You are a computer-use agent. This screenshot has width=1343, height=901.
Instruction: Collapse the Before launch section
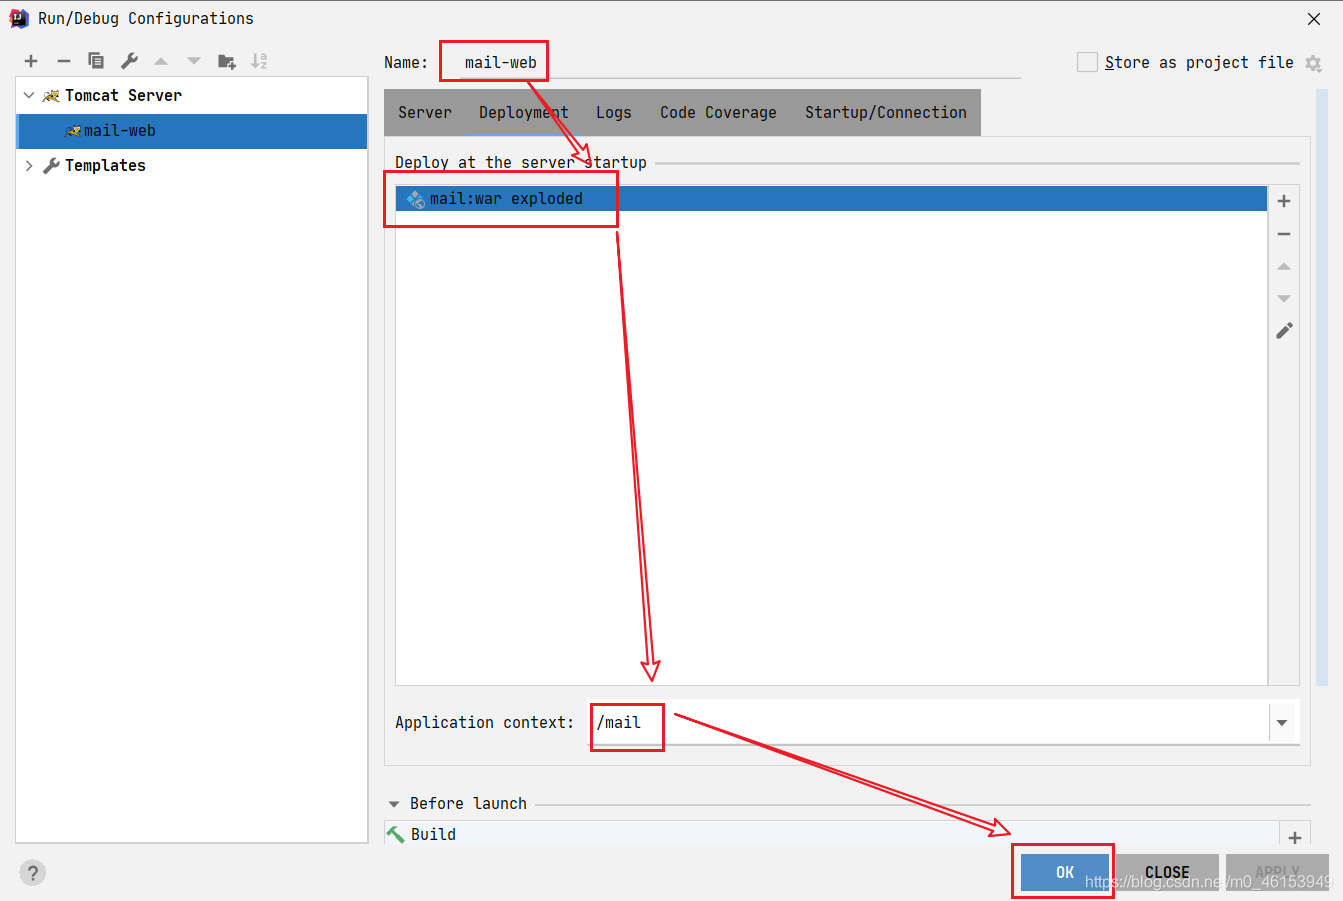tap(394, 804)
